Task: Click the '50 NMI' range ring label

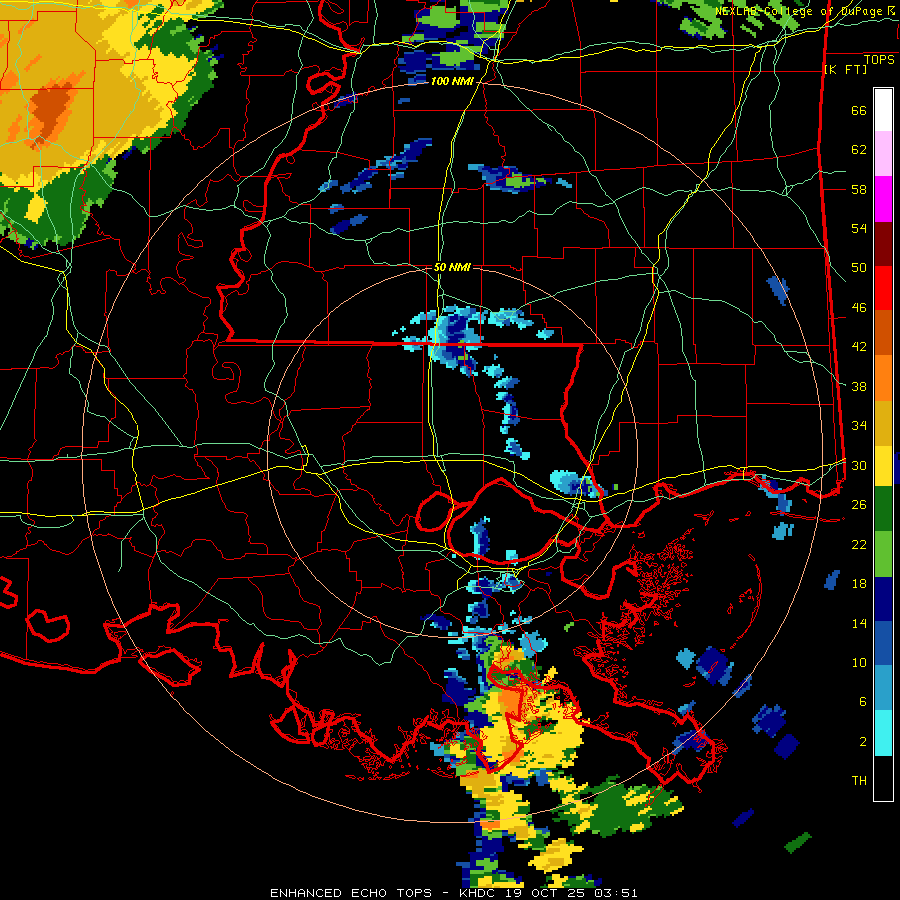Action: 452,267
